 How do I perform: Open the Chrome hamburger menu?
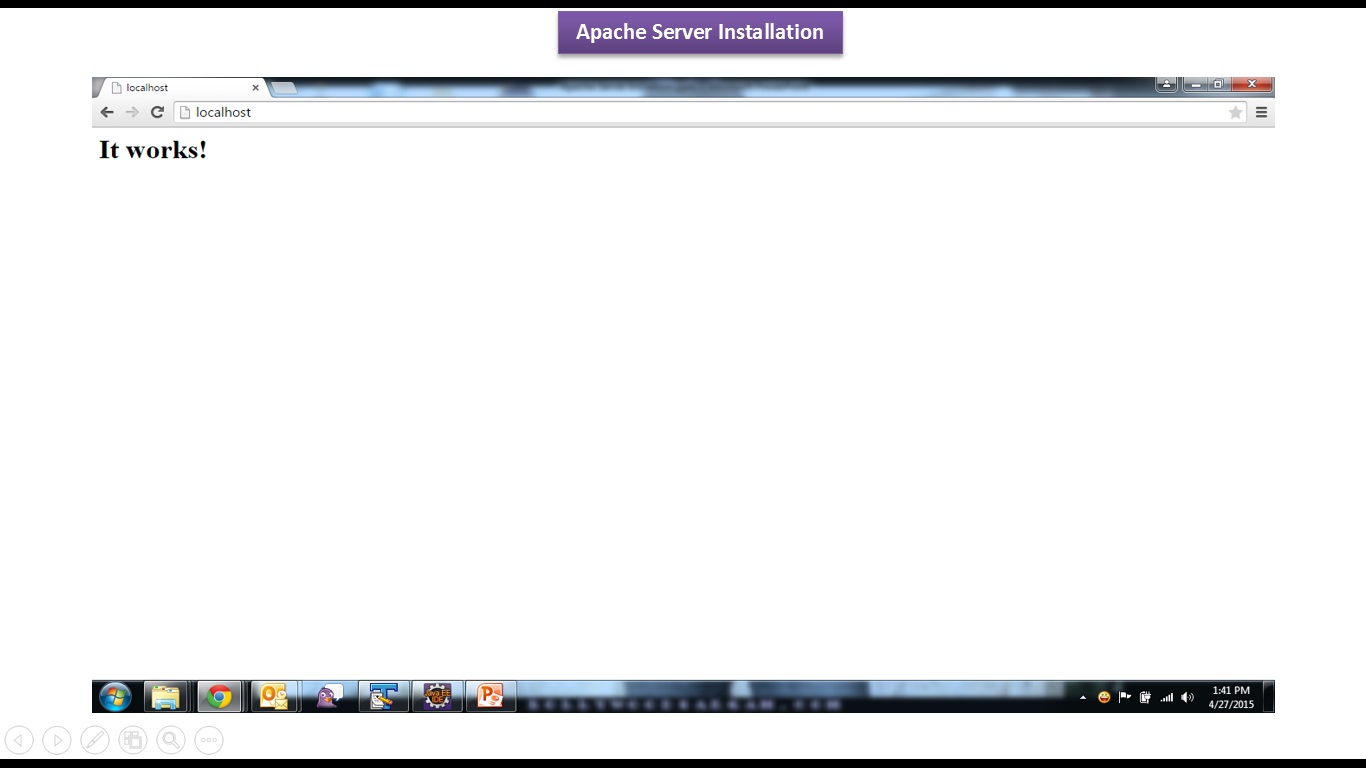tap(1261, 112)
